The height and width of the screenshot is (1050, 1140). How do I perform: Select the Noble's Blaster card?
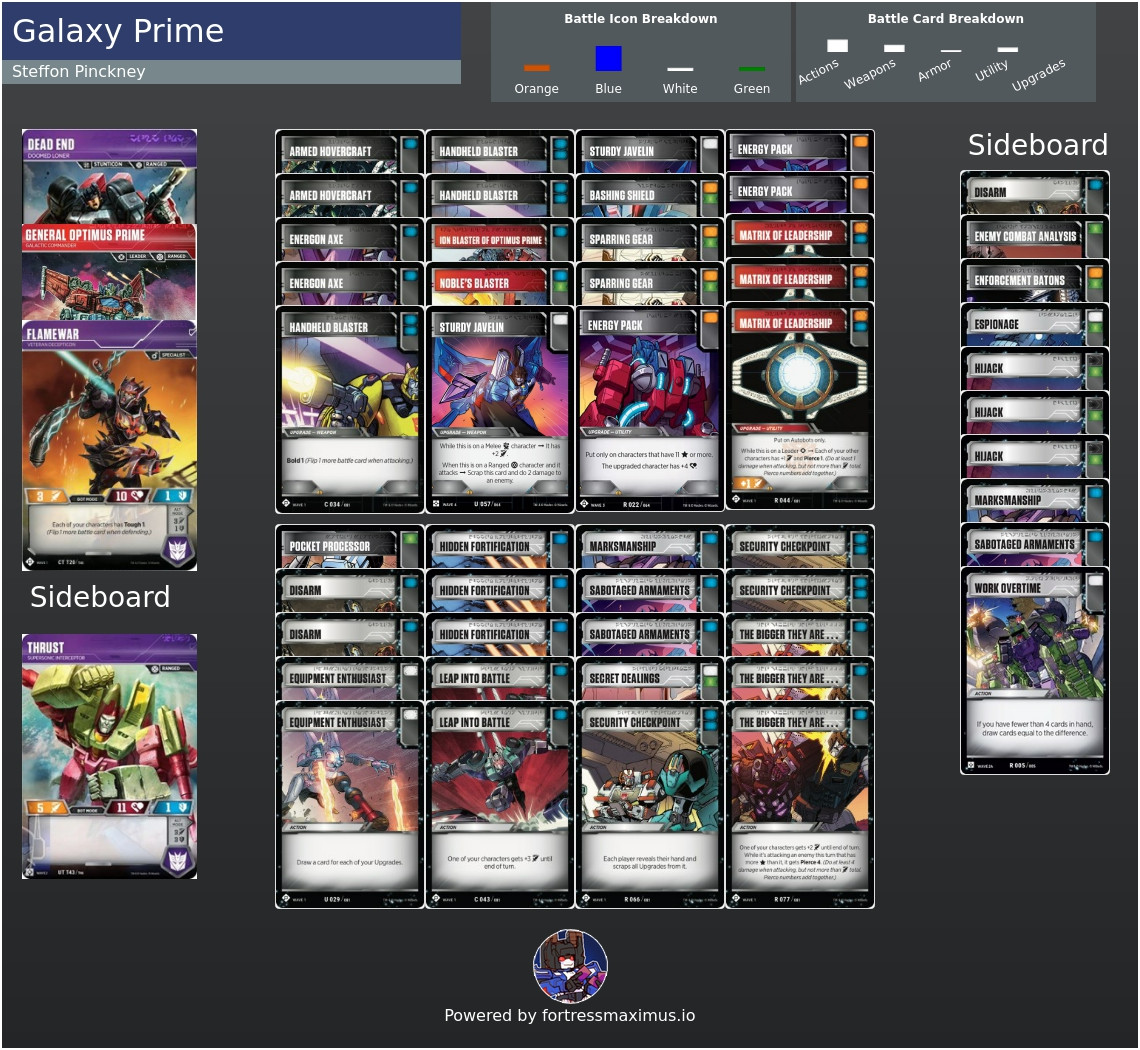coord(499,284)
